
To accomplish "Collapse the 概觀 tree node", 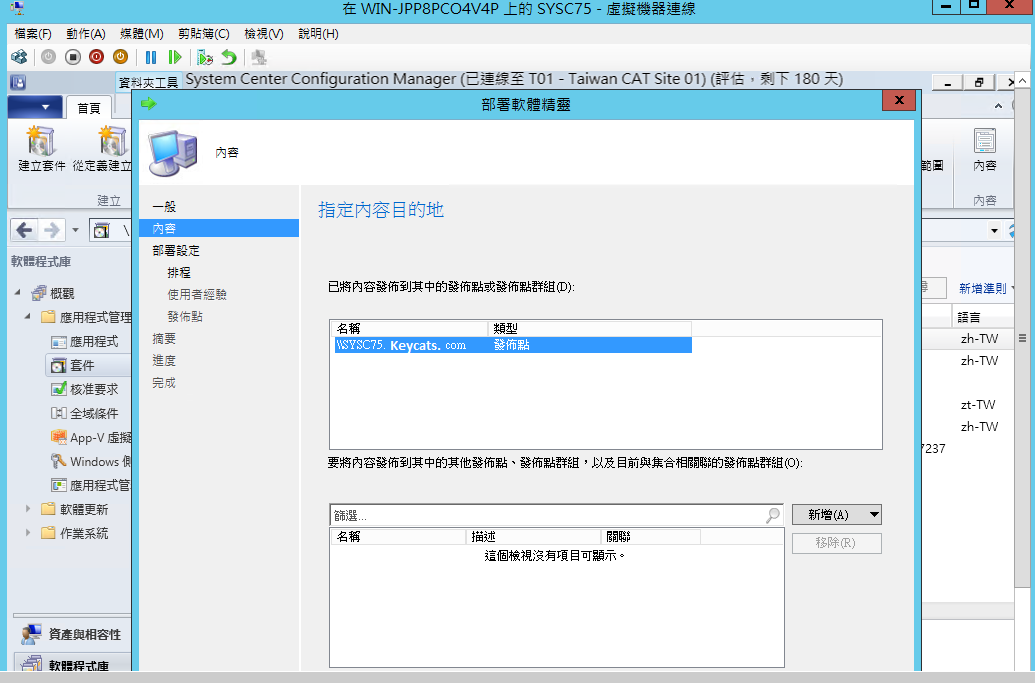I will [17, 292].
